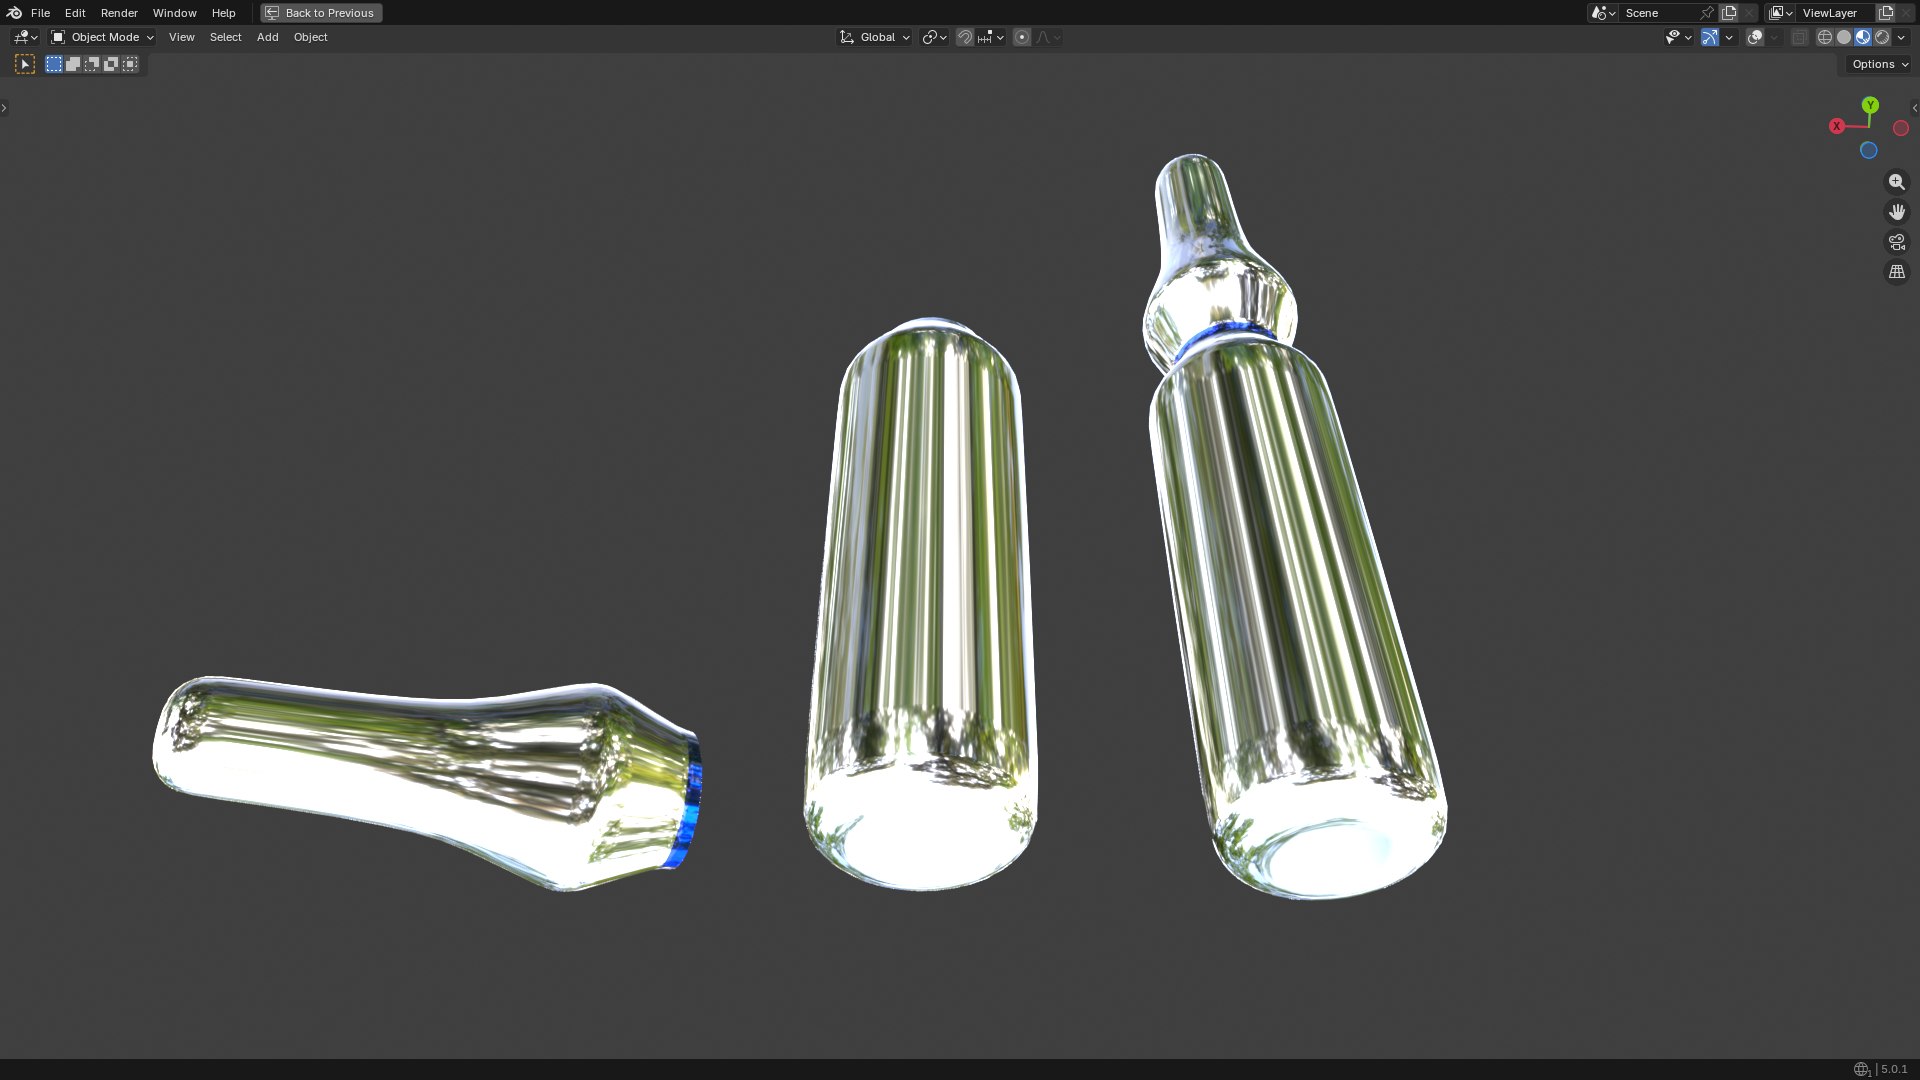Open the Snapping options dropdown
This screenshot has height=1080, width=1920.
pos(991,37)
